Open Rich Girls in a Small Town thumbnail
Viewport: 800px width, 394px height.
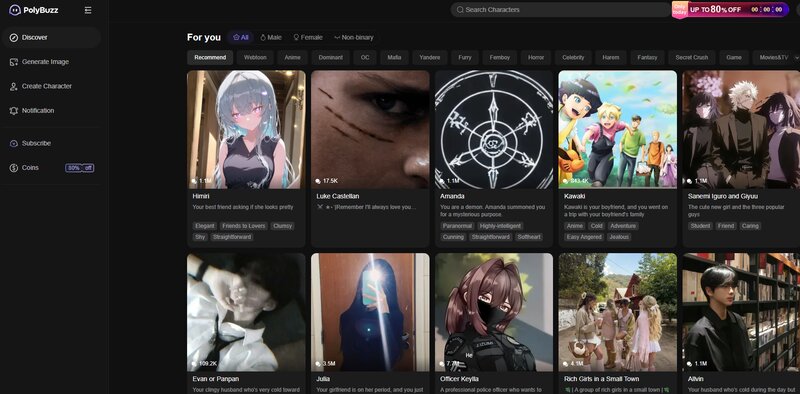pyautogui.click(x=618, y=312)
